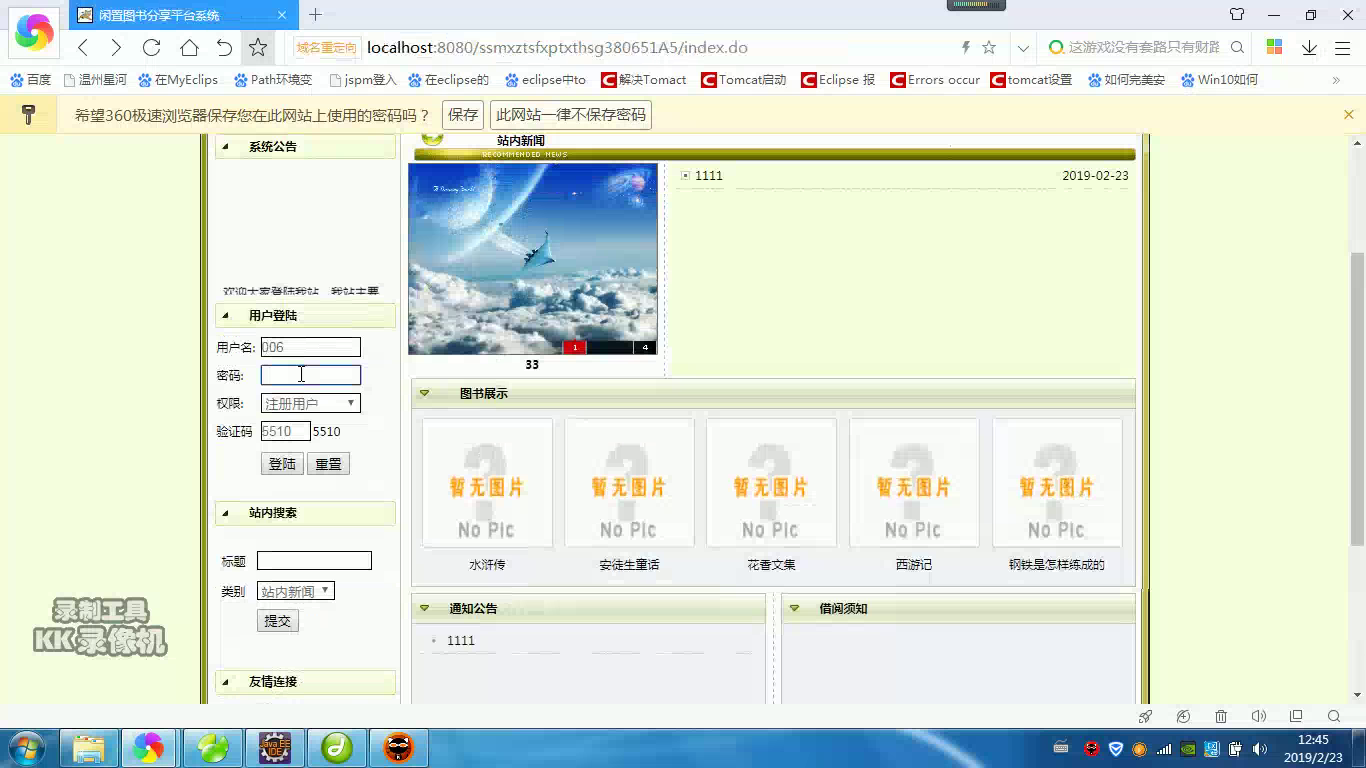The height and width of the screenshot is (768, 1366).
Task: Open the Tomcat启动 bookmark
Action: point(743,80)
